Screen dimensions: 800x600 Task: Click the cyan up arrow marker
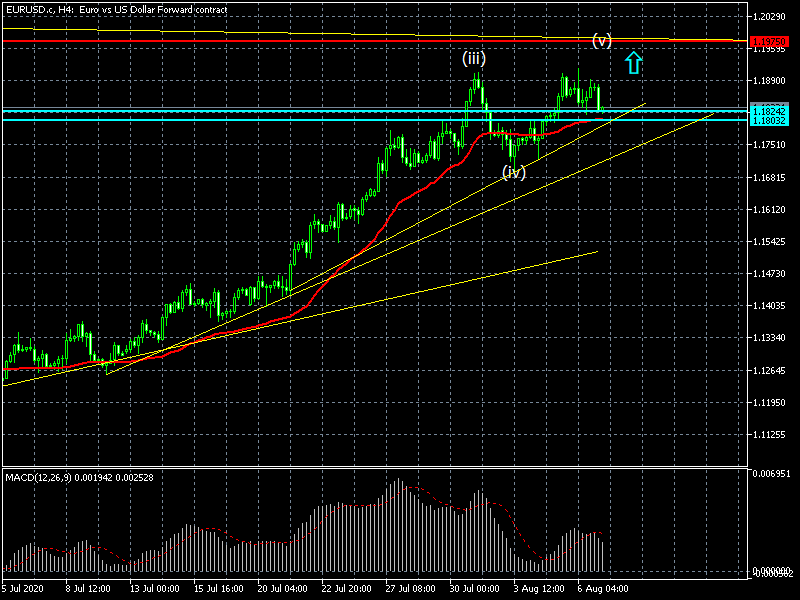tap(633, 63)
